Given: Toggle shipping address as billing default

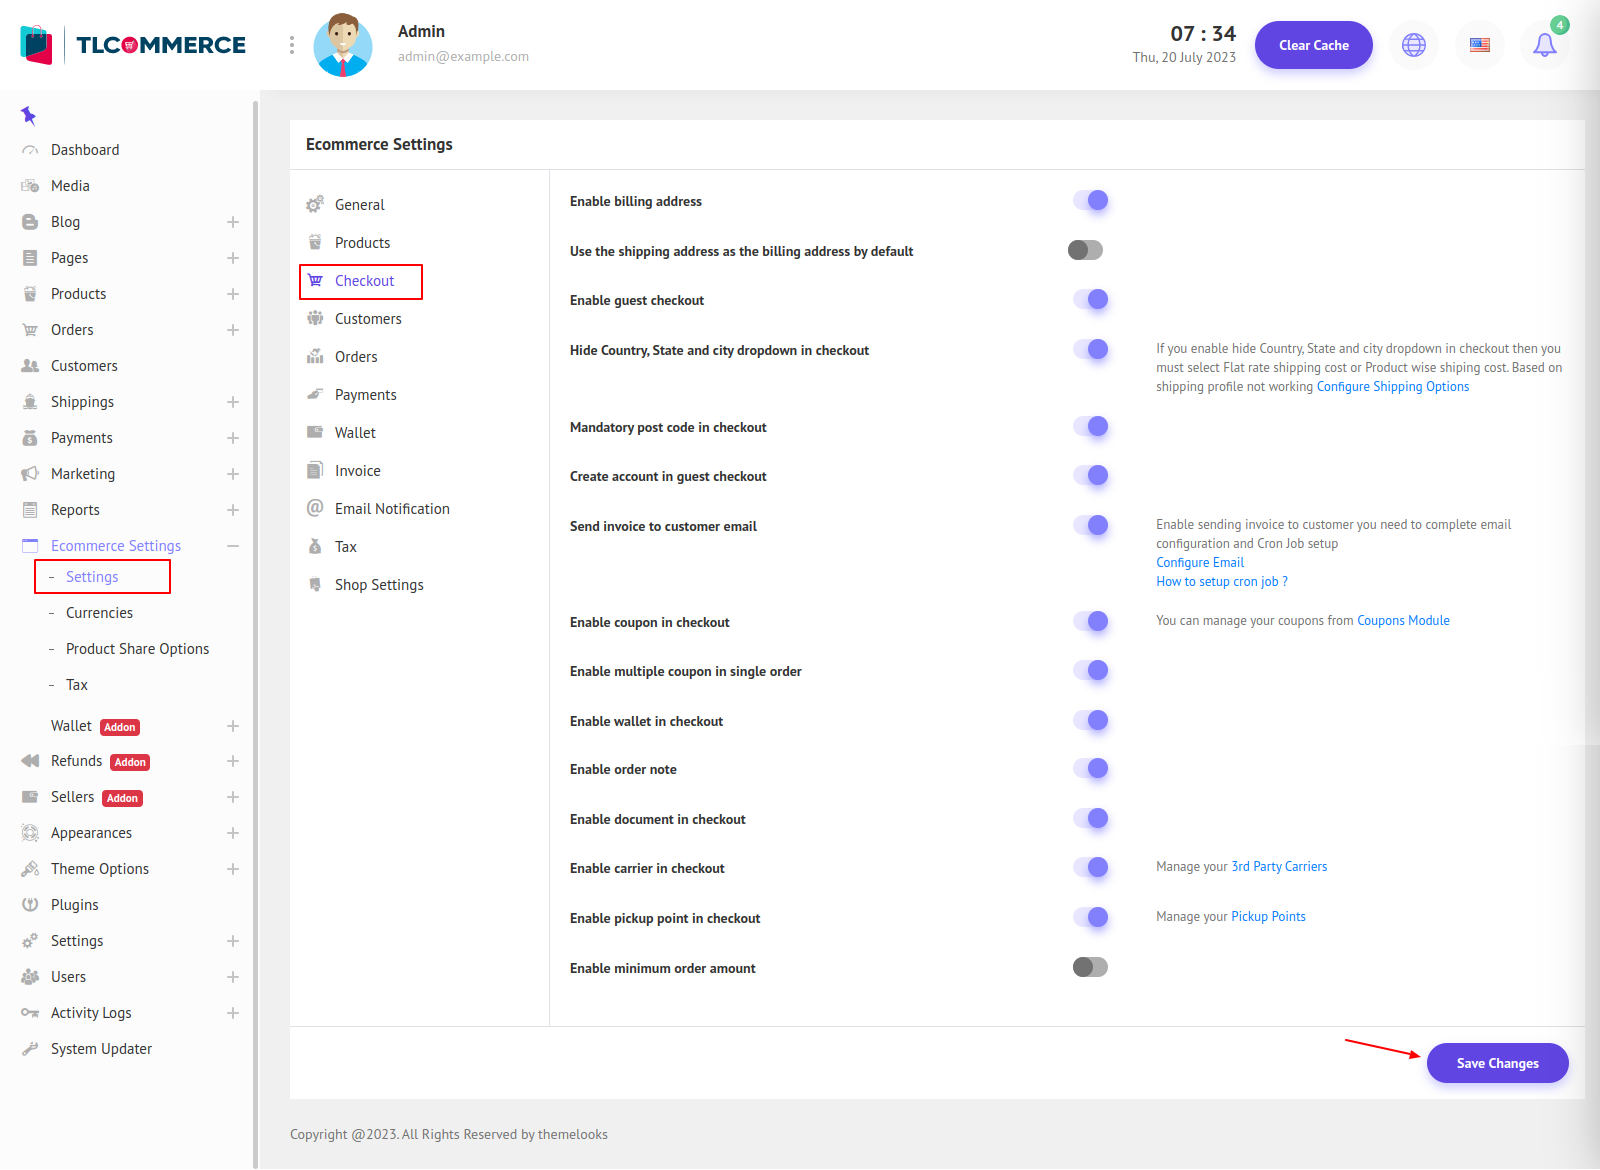Looking at the screenshot, I should (x=1085, y=250).
